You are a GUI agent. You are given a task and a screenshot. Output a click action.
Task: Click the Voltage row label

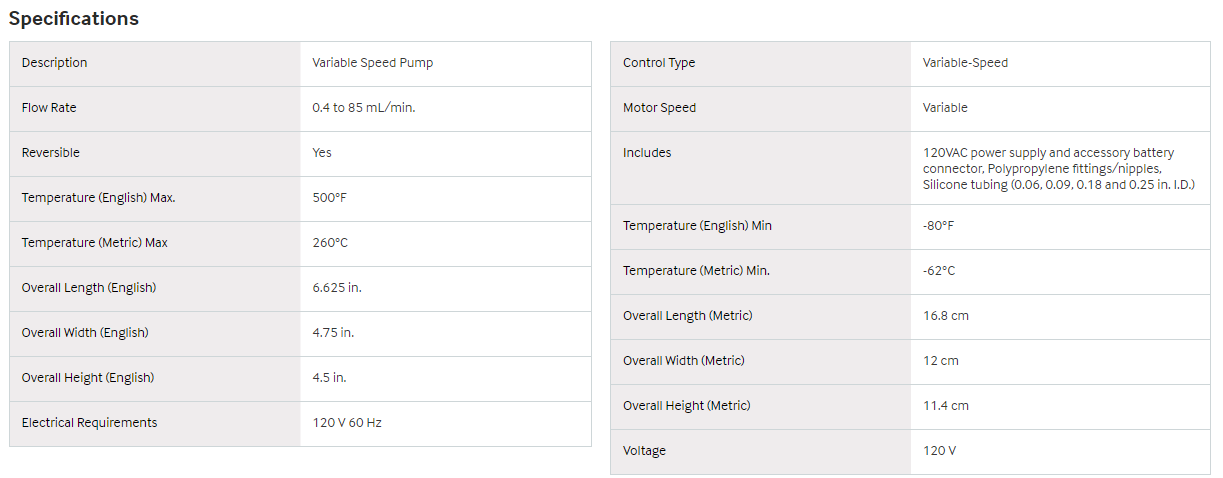tap(644, 451)
